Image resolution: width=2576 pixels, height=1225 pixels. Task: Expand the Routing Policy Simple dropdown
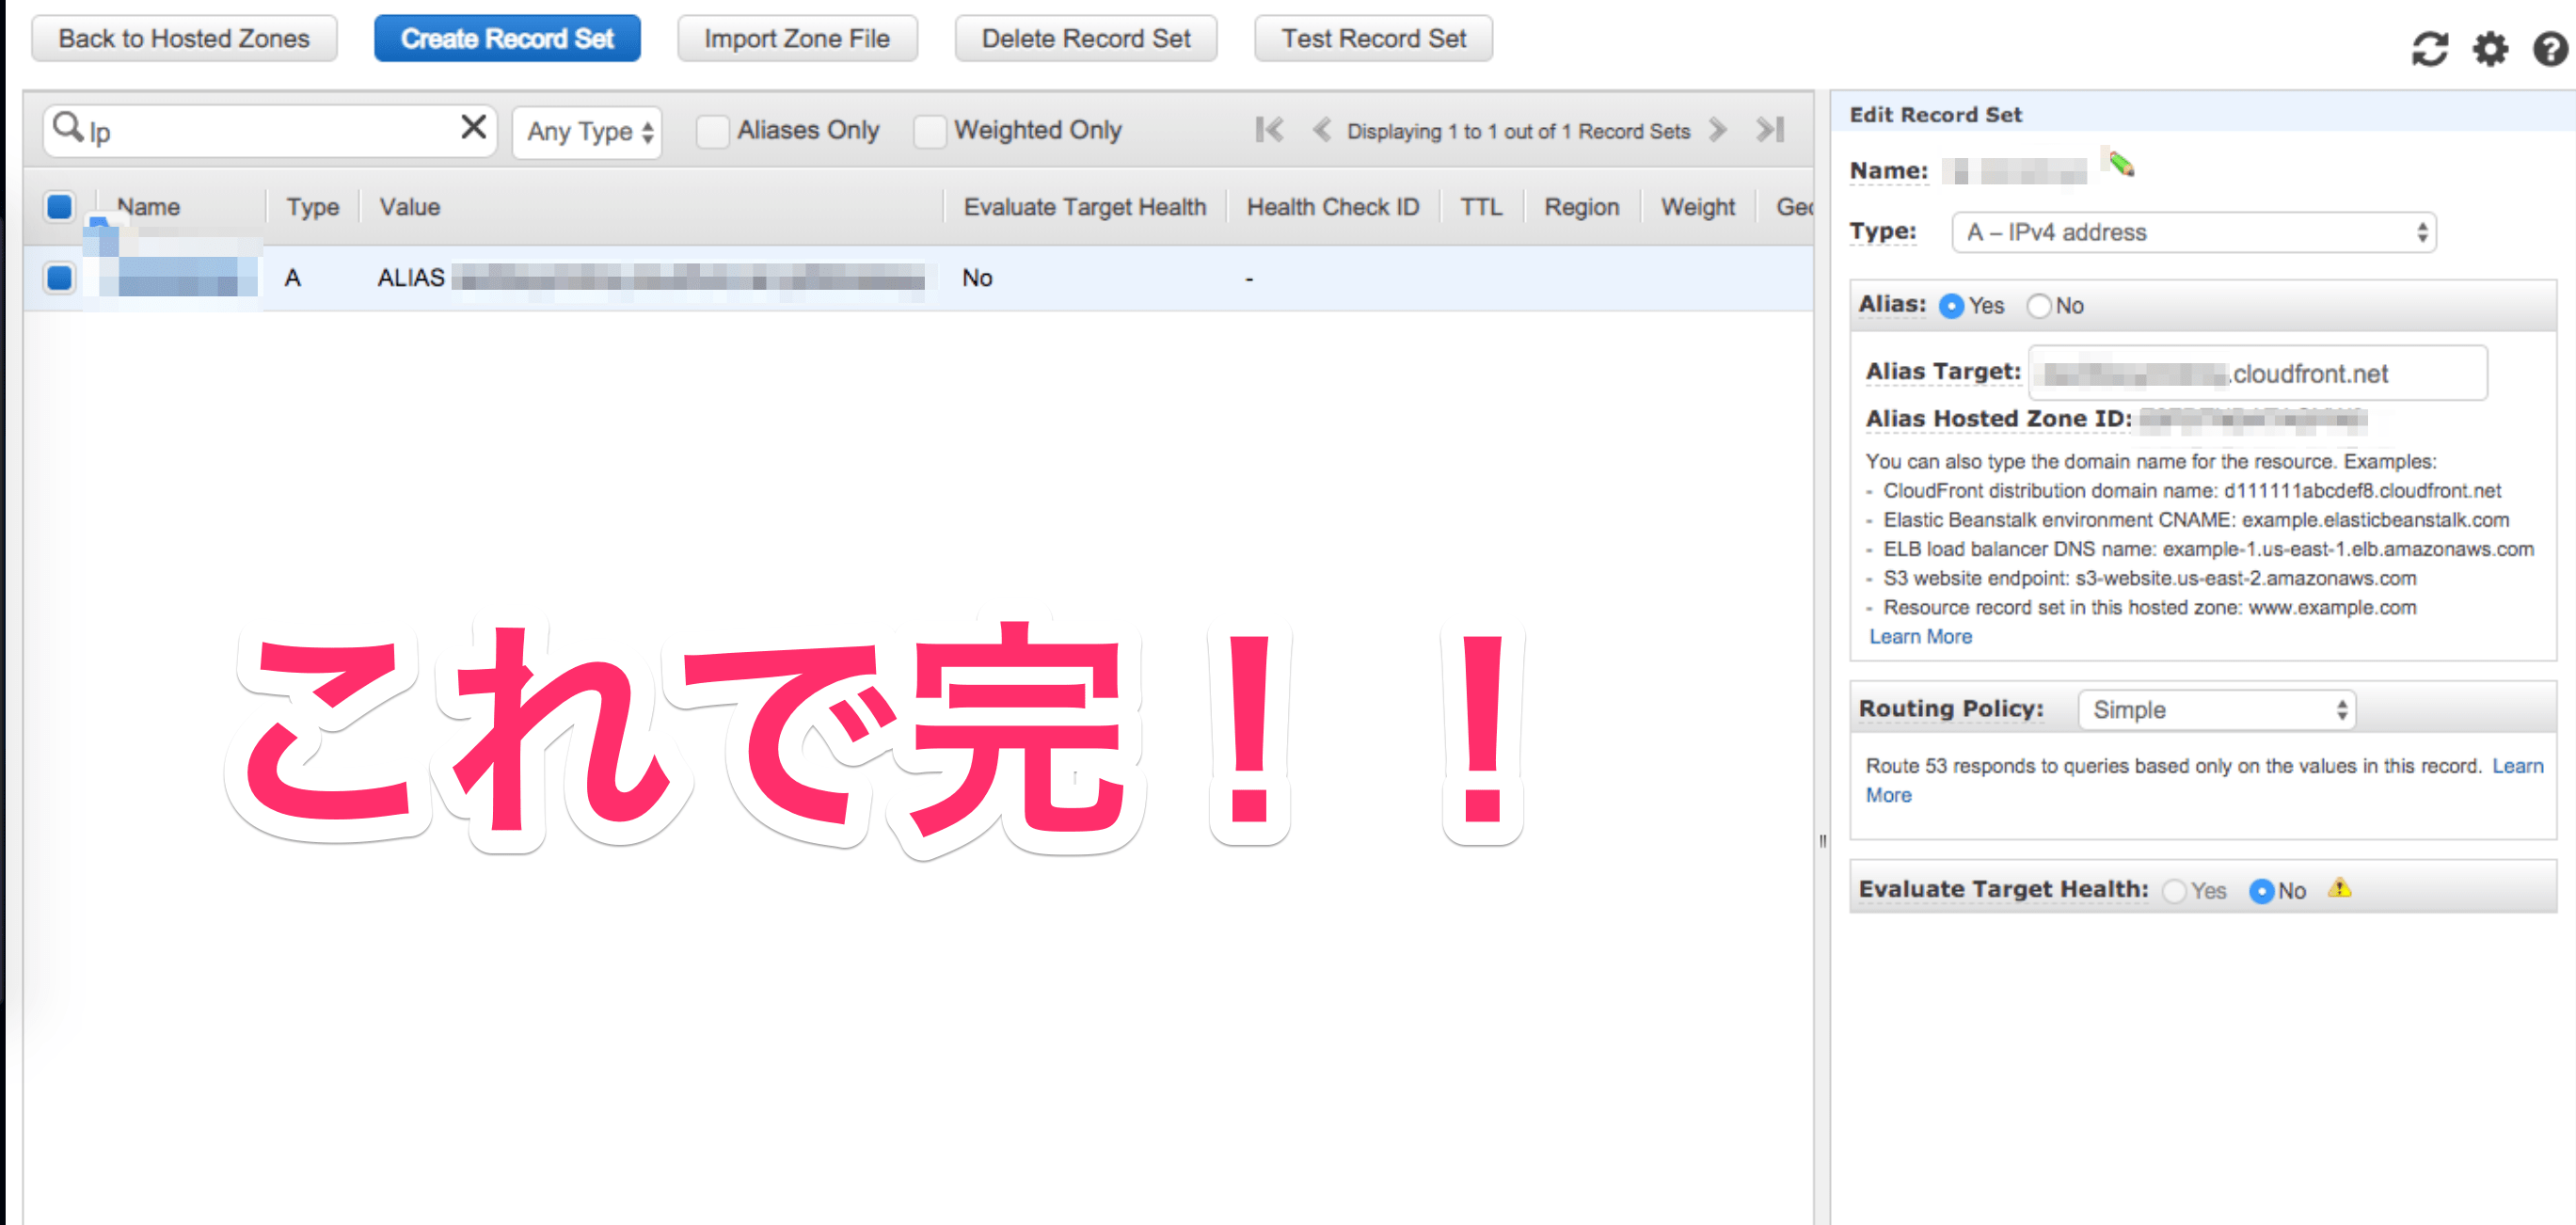click(2217, 710)
